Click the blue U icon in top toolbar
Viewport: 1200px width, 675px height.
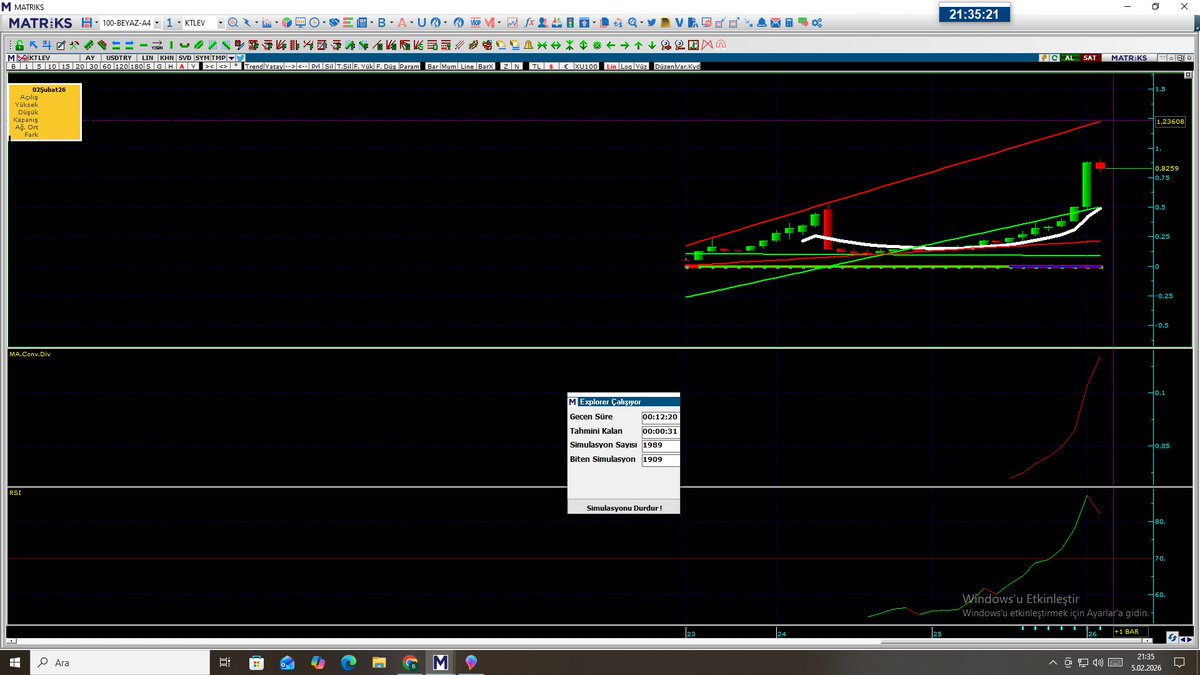point(422,22)
